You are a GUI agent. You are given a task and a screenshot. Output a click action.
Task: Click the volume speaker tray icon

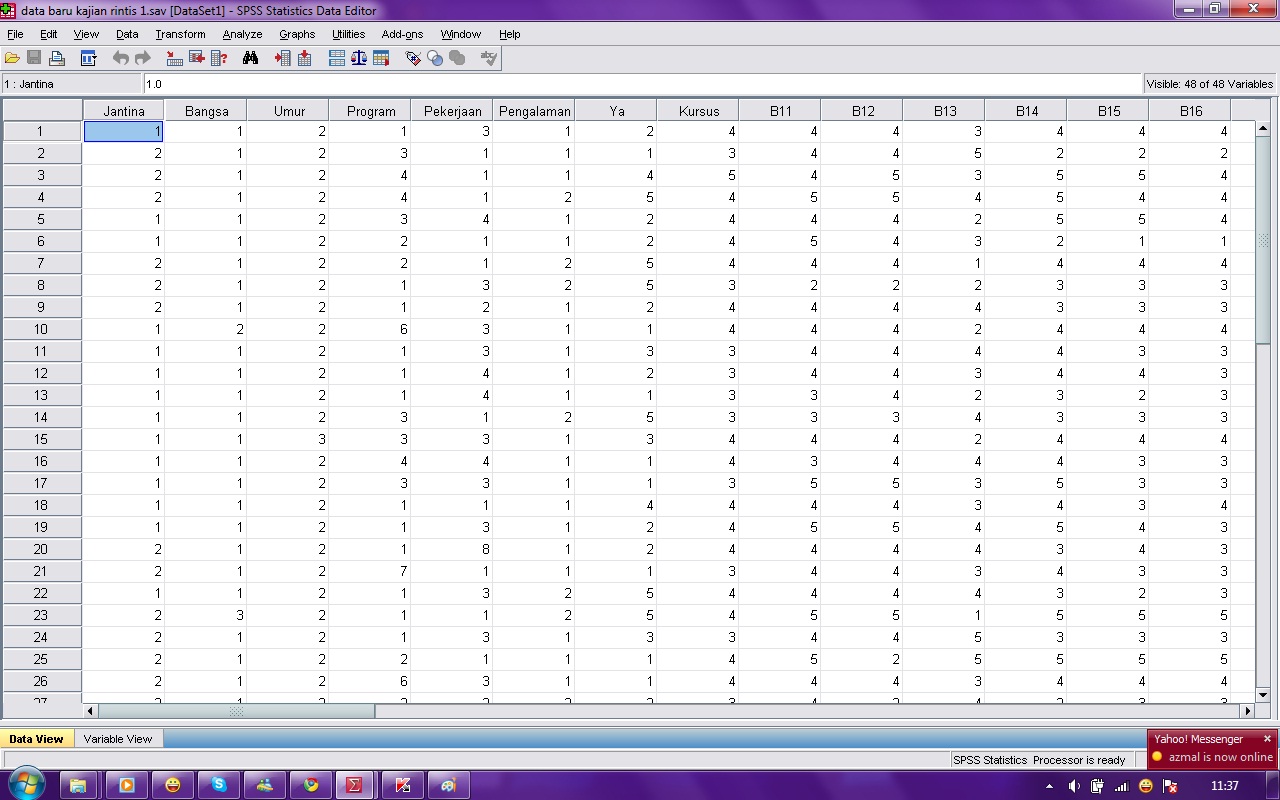point(1074,786)
